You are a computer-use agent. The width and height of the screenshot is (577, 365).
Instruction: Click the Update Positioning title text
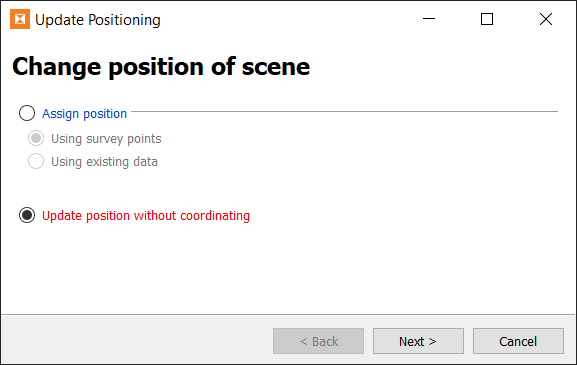(98, 20)
